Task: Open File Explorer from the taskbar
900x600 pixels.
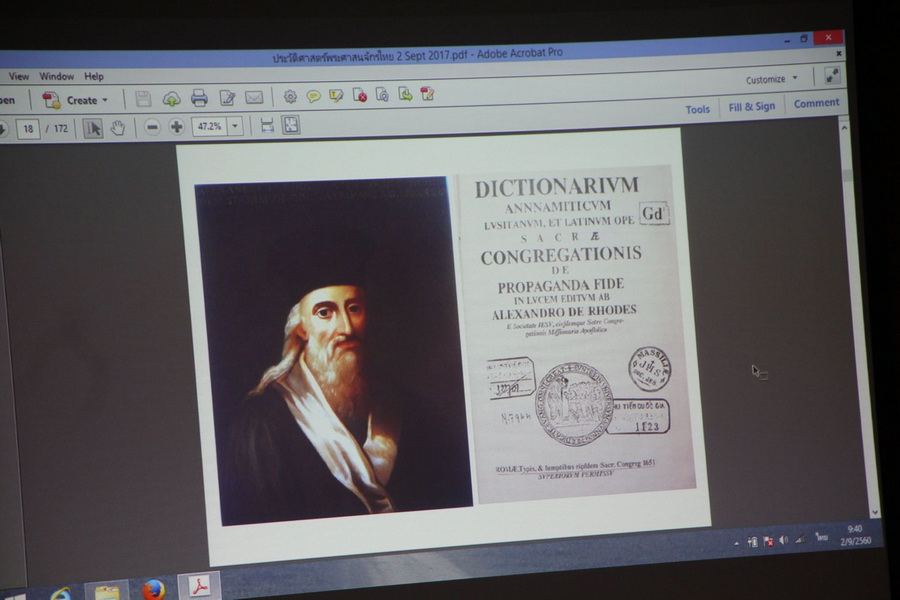Action: [x=107, y=591]
